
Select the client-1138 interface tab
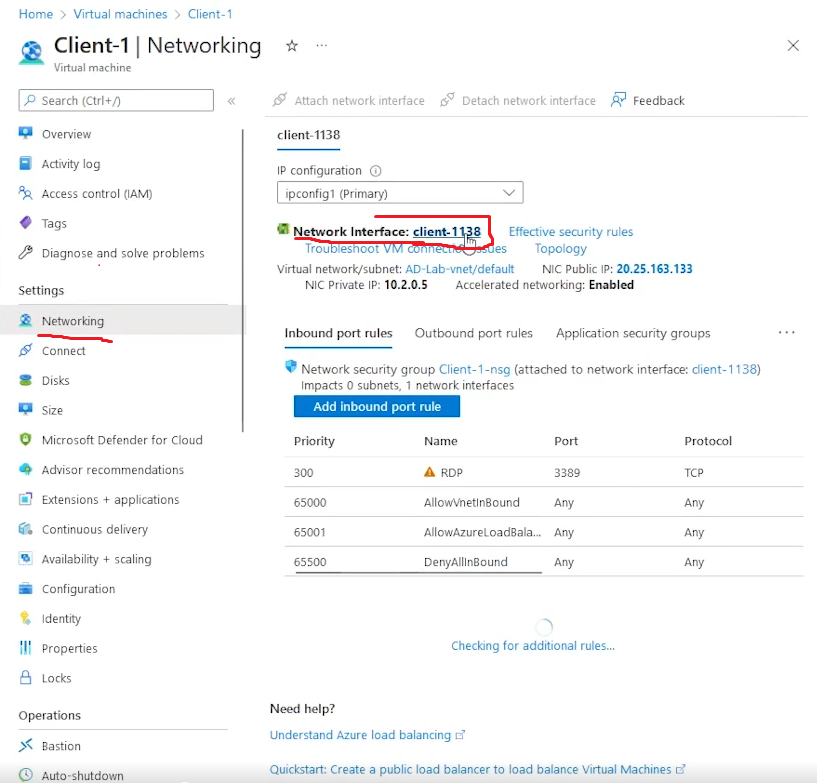[x=308, y=135]
